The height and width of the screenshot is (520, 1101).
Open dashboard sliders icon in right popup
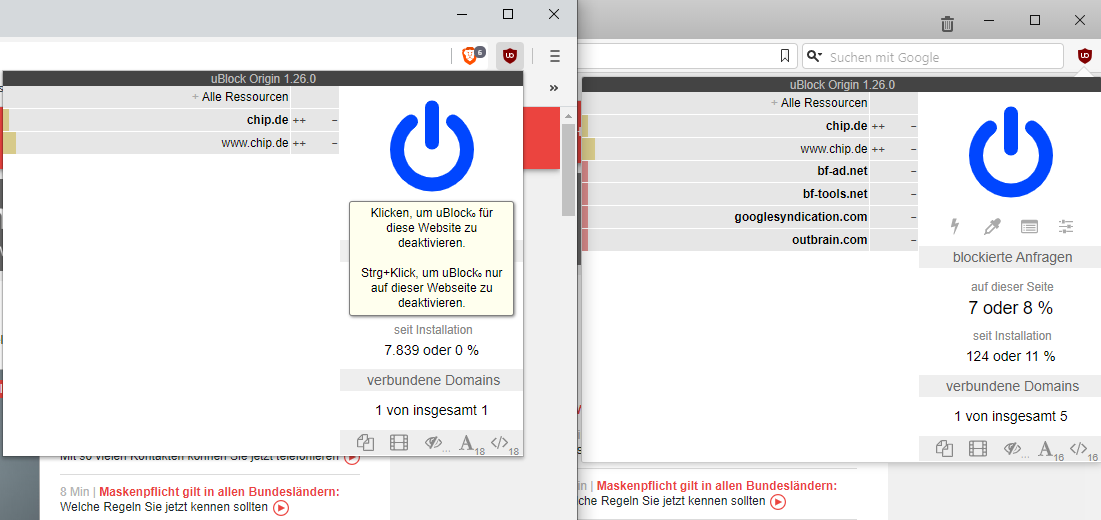(x=1066, y=226)
